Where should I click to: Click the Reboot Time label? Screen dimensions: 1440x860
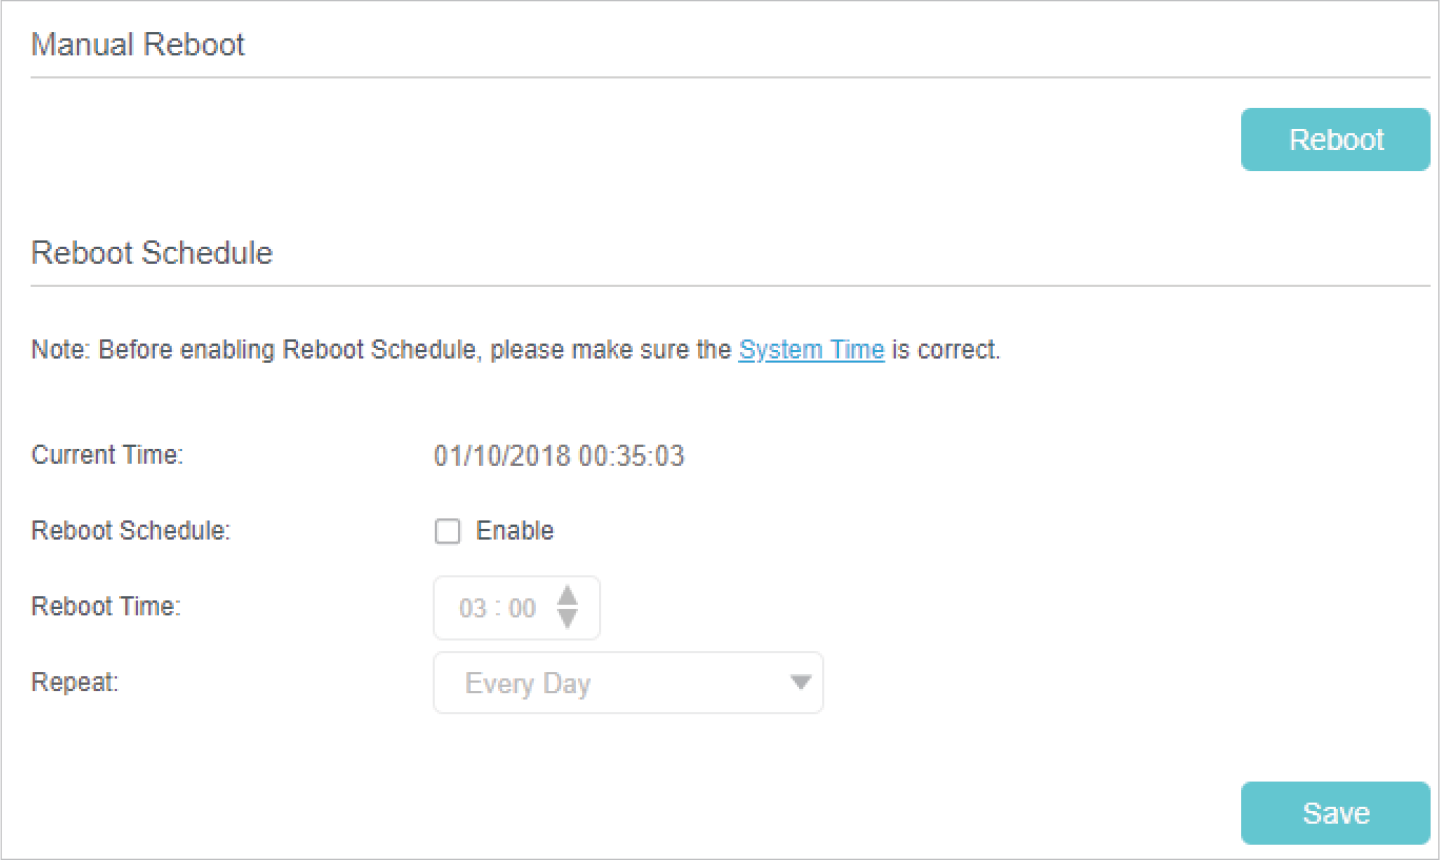click(106, 607)
